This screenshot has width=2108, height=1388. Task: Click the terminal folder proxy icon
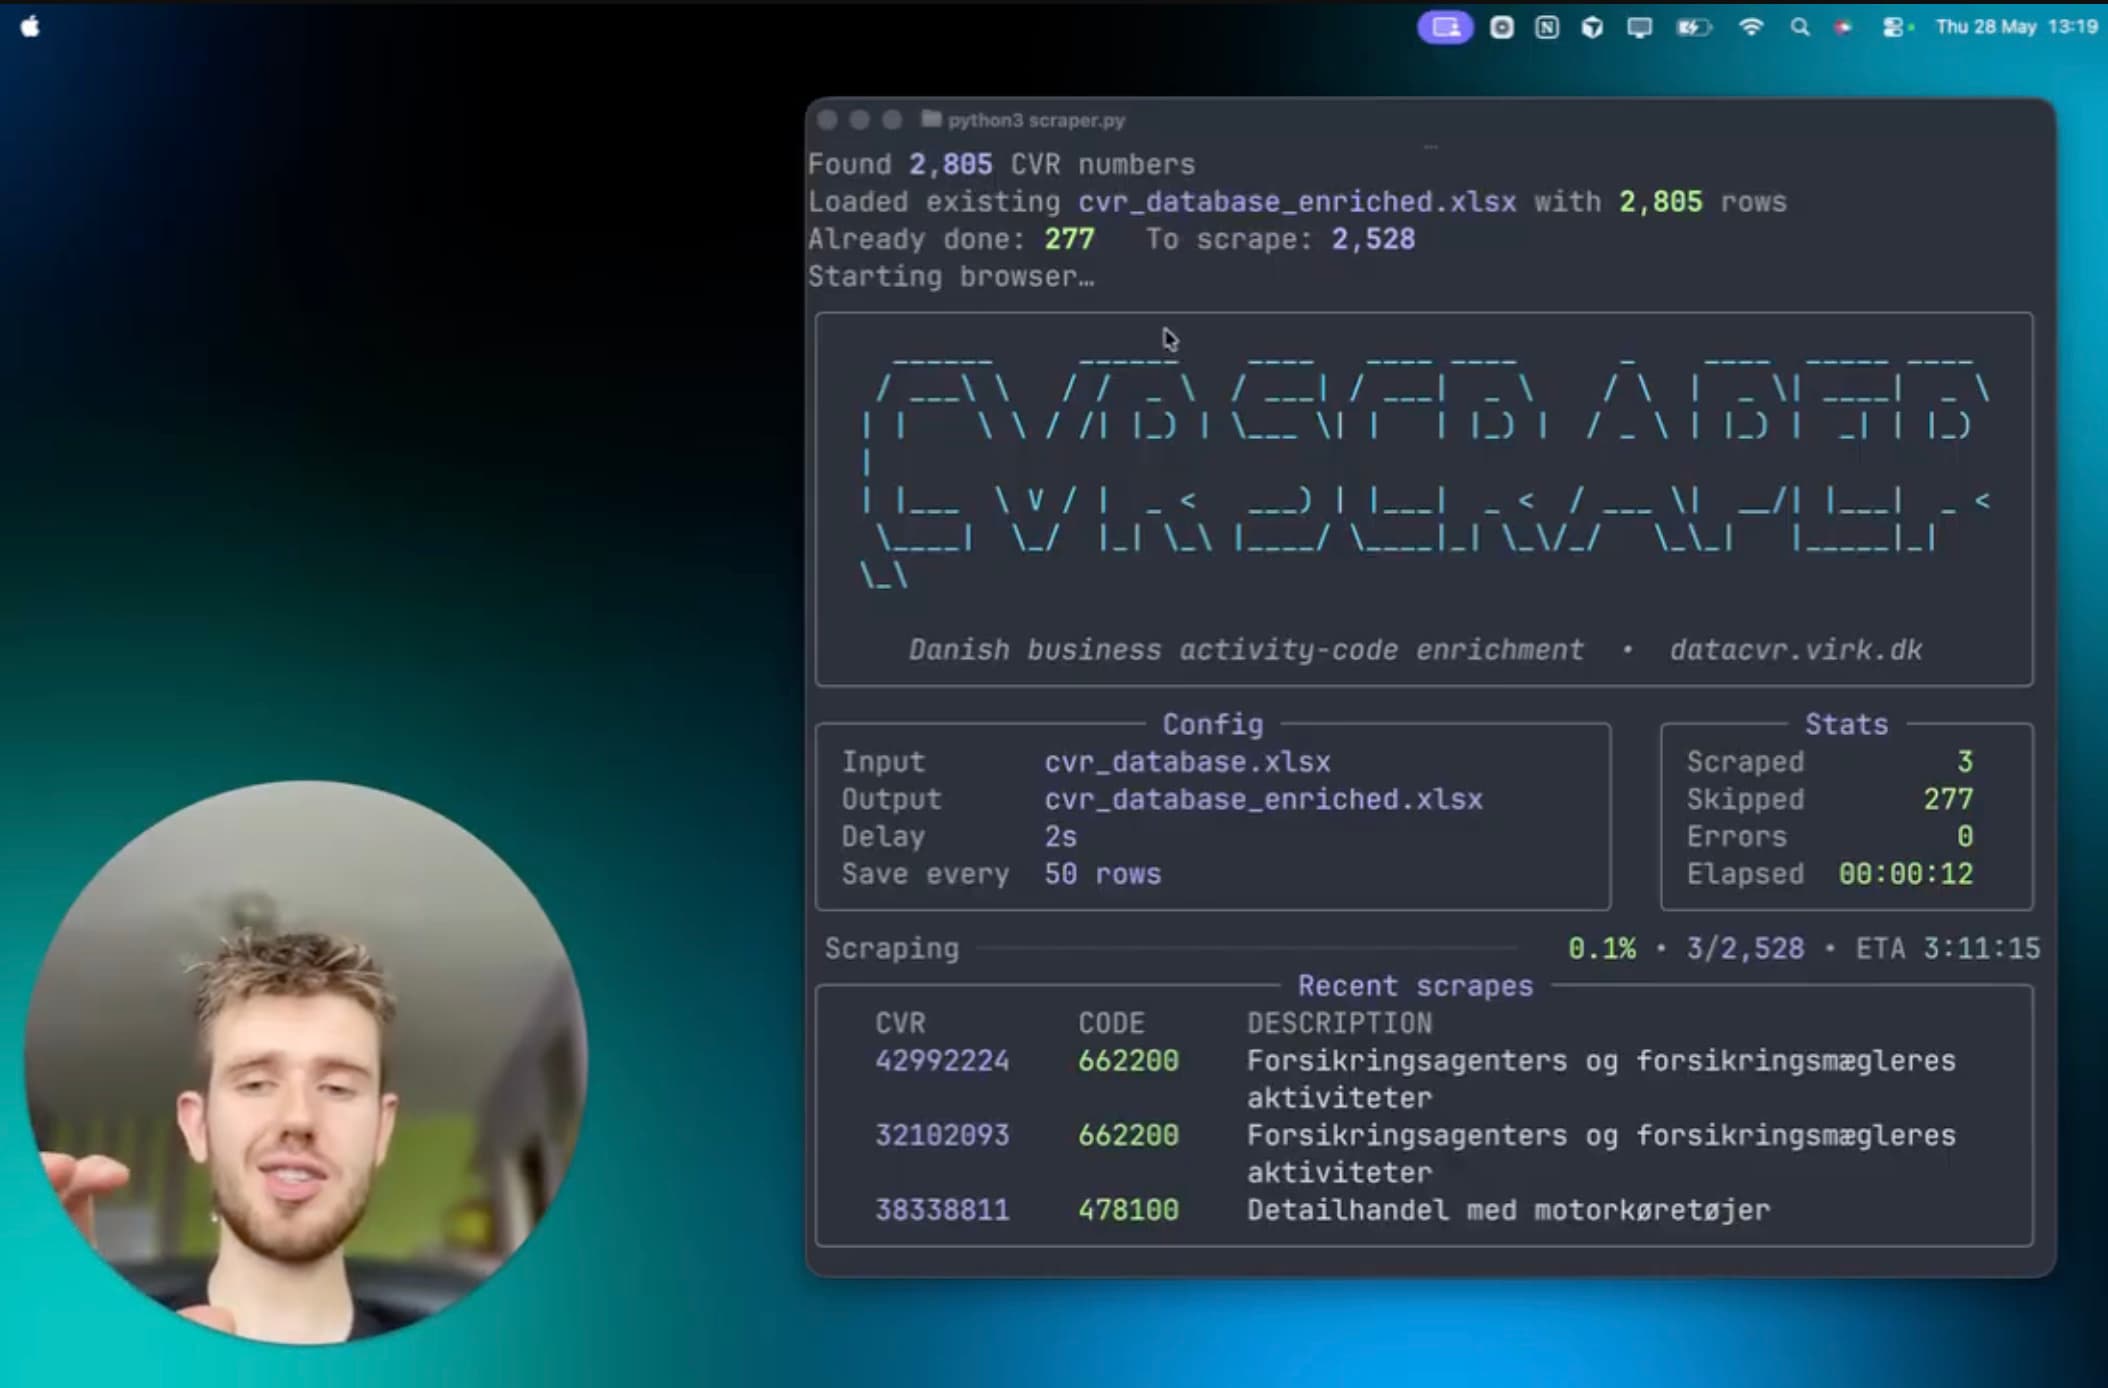[931, 119]
